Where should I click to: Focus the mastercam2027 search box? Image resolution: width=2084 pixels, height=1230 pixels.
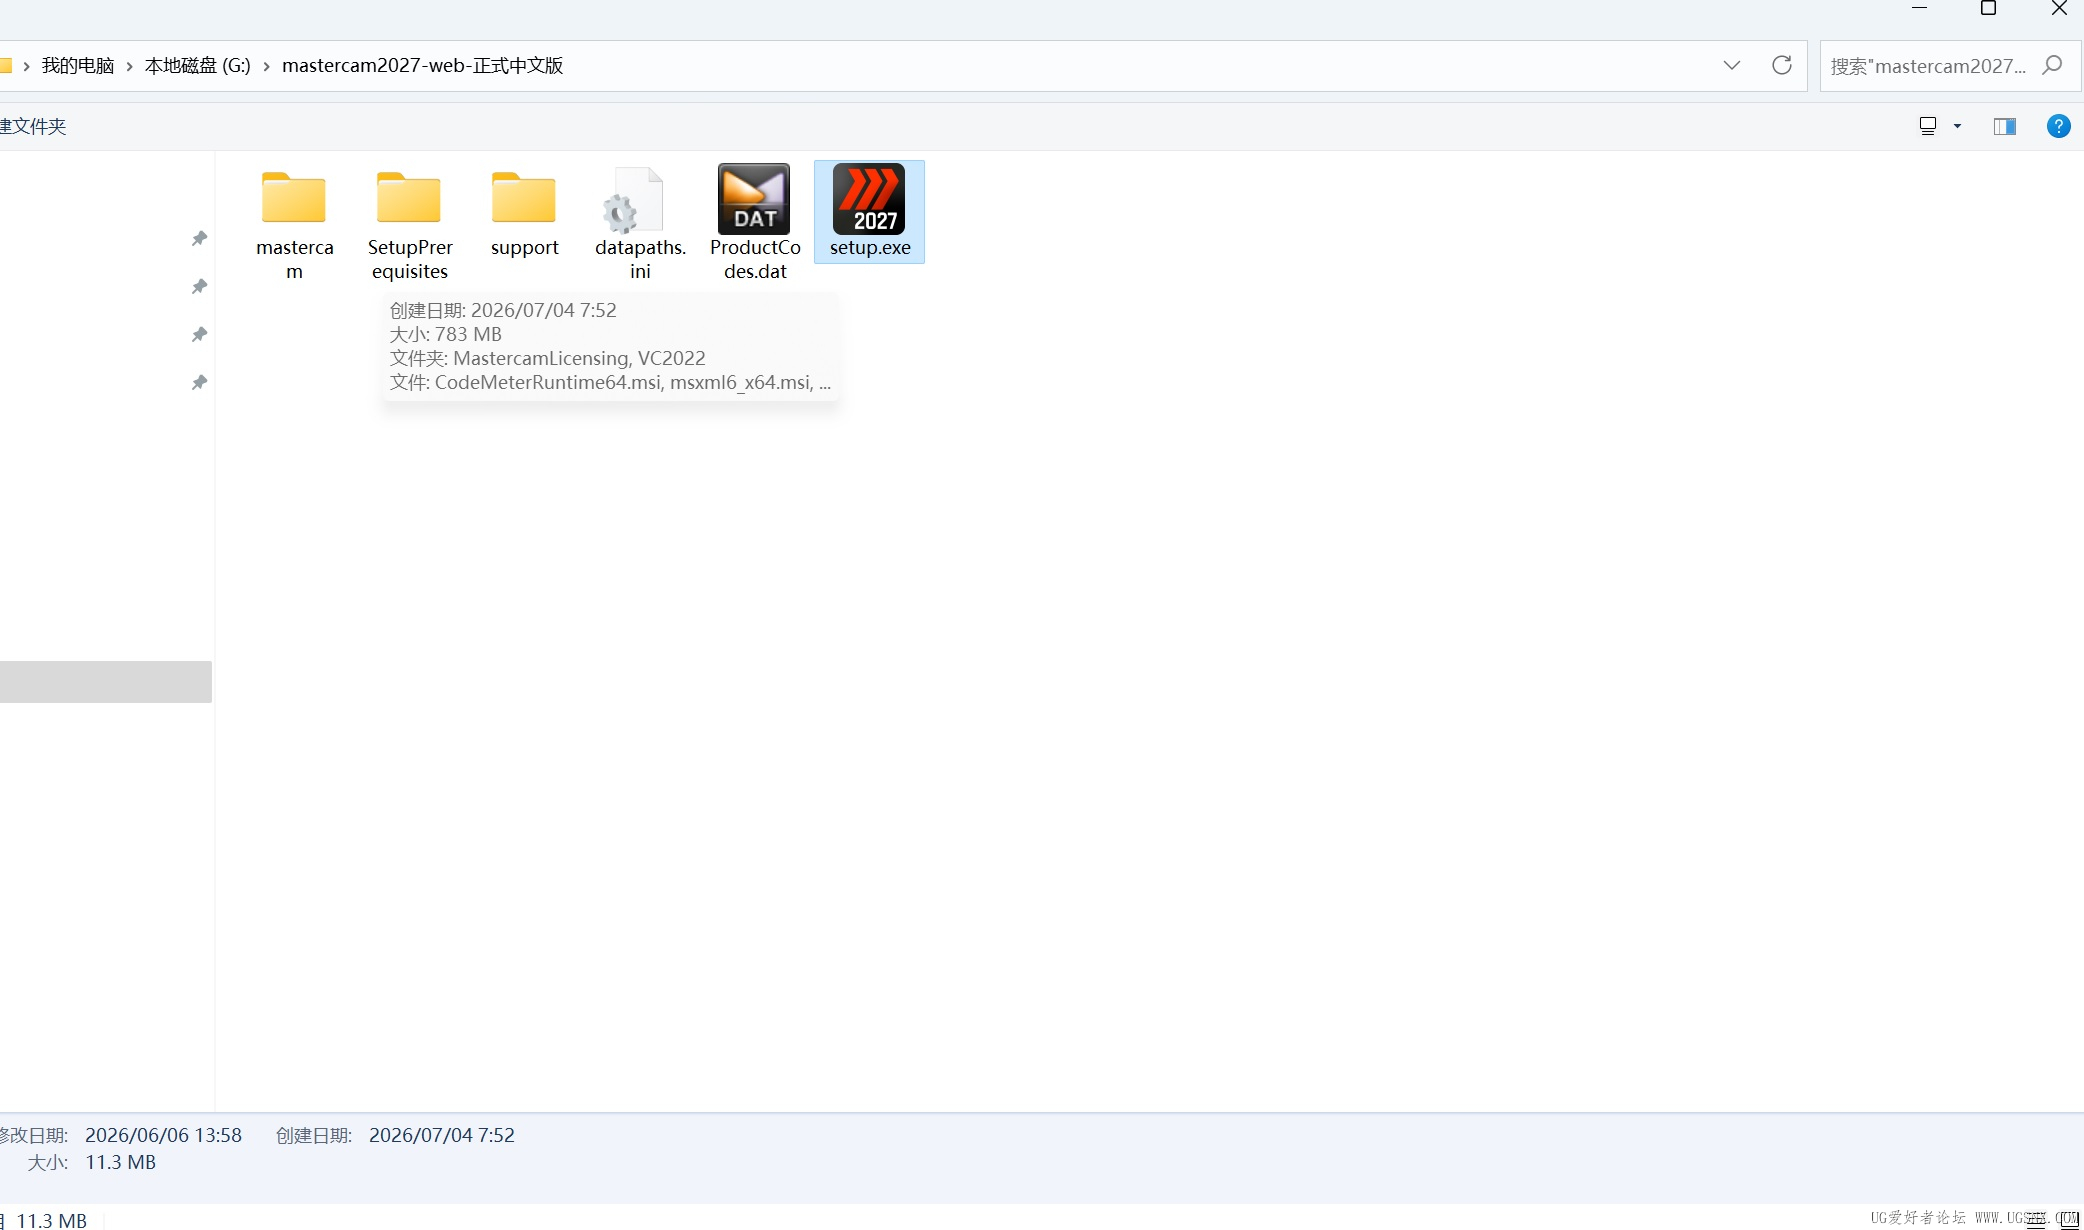click(1928, 66)
